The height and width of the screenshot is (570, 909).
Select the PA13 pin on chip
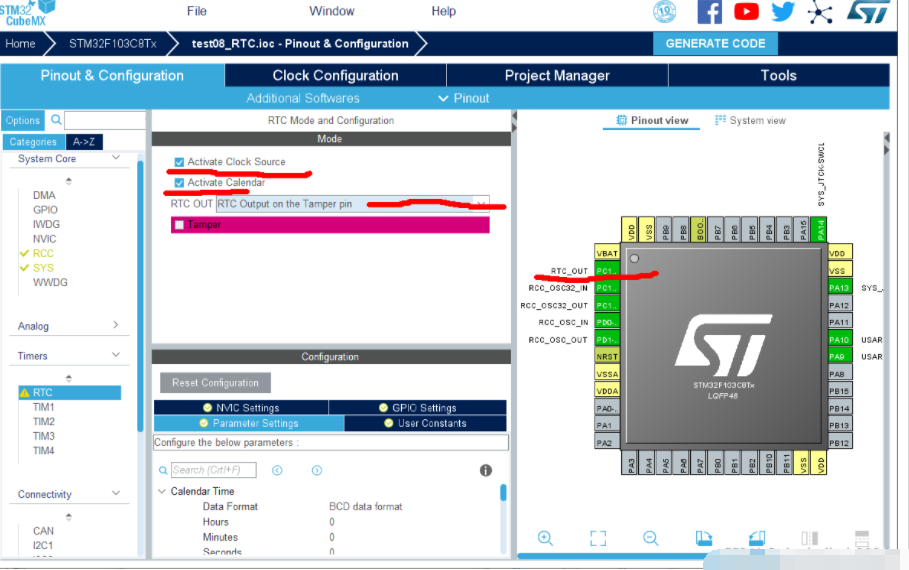[x=840, y=288]
